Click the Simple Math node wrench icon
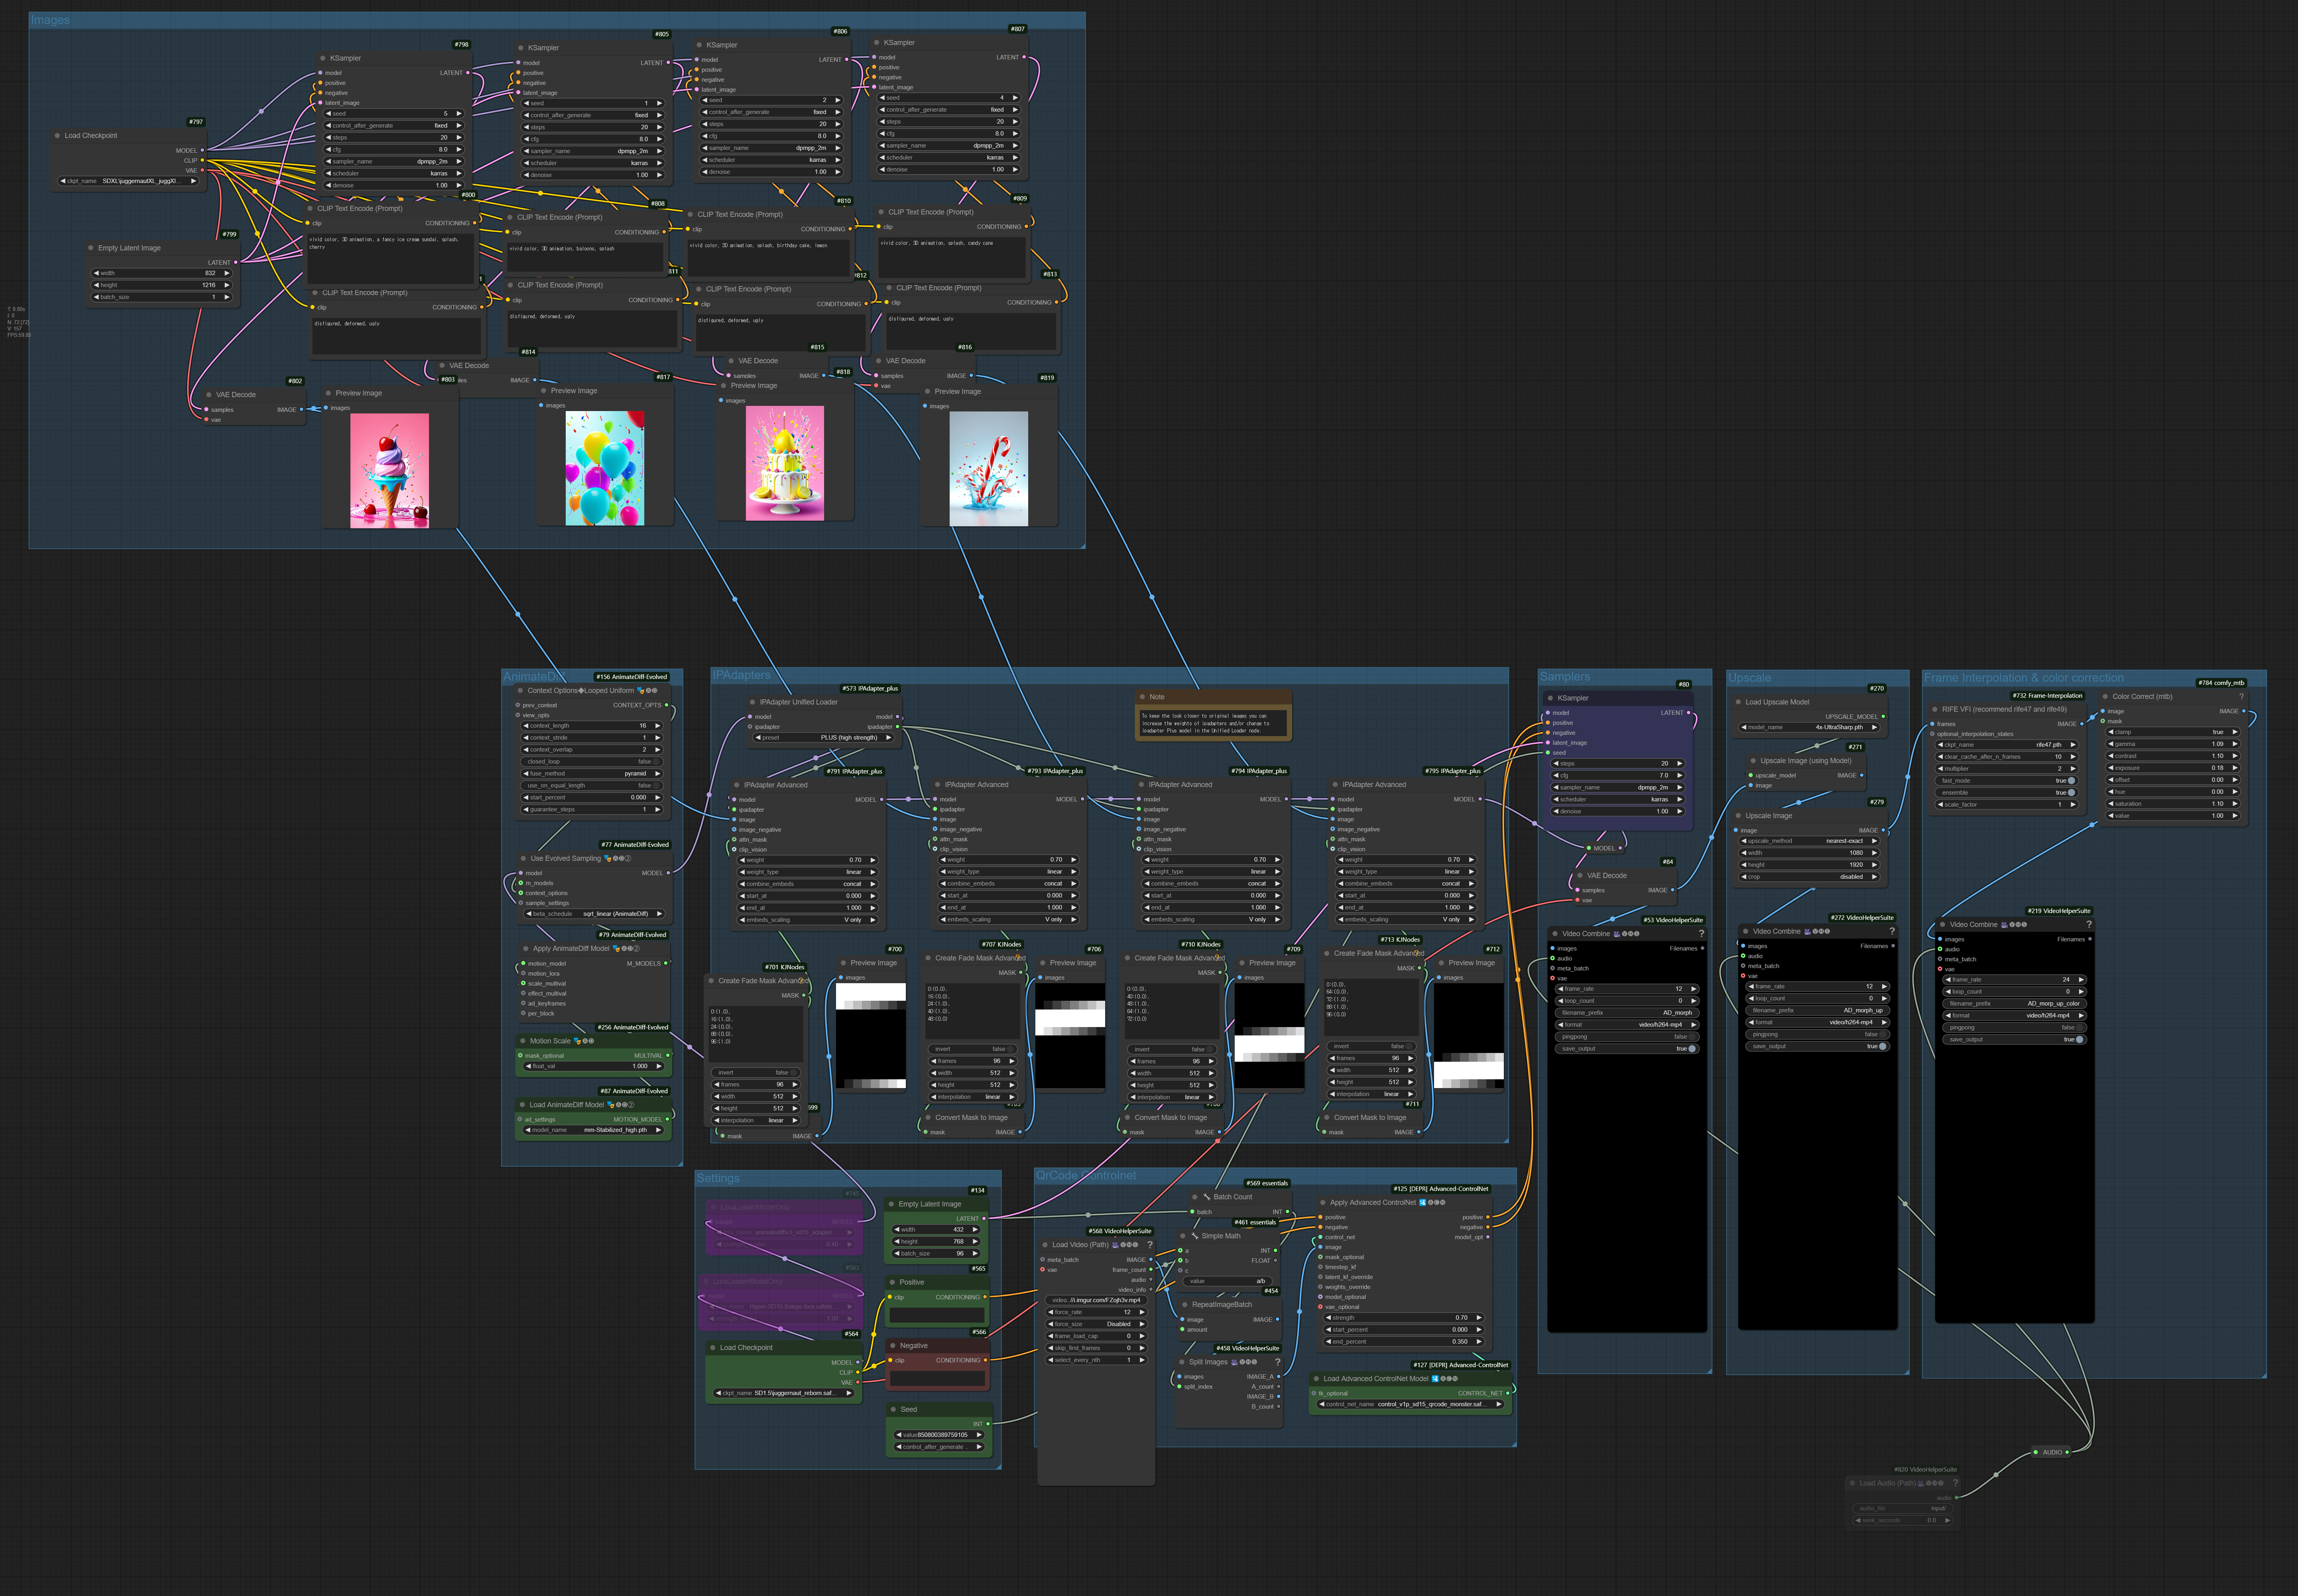Screen dimensions: 2298x1596 click(x=1194, y=1236)
